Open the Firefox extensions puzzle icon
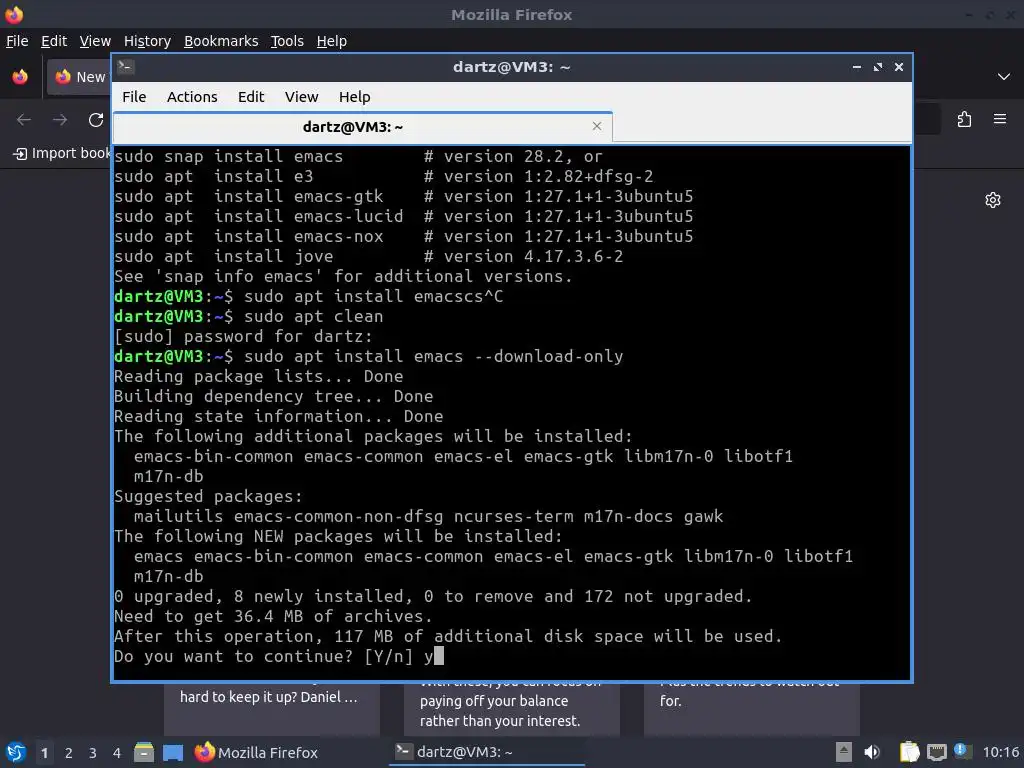 coord(964,120)
